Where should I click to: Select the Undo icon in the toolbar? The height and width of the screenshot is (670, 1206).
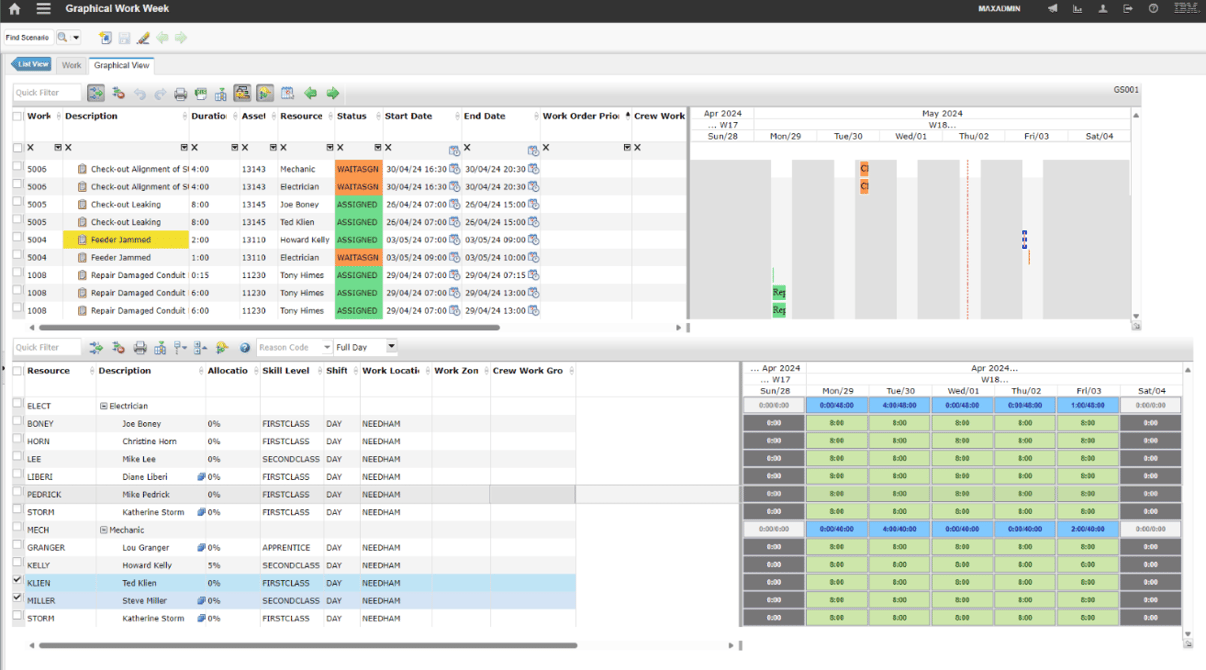click(x=140, y=92)
